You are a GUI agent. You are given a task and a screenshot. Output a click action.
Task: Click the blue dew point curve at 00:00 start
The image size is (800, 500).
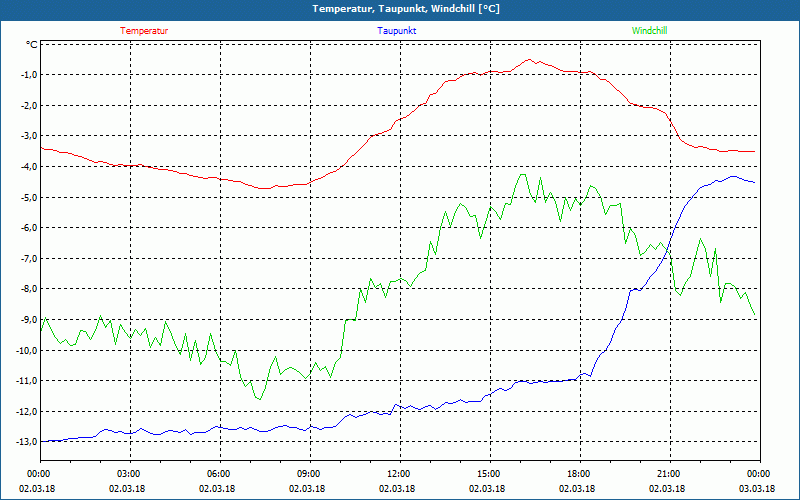(42, 441)
